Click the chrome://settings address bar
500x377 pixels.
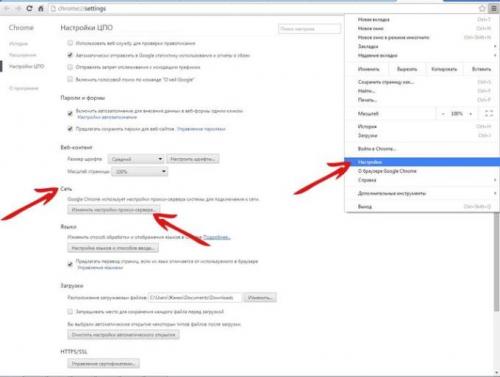(263, 9)
